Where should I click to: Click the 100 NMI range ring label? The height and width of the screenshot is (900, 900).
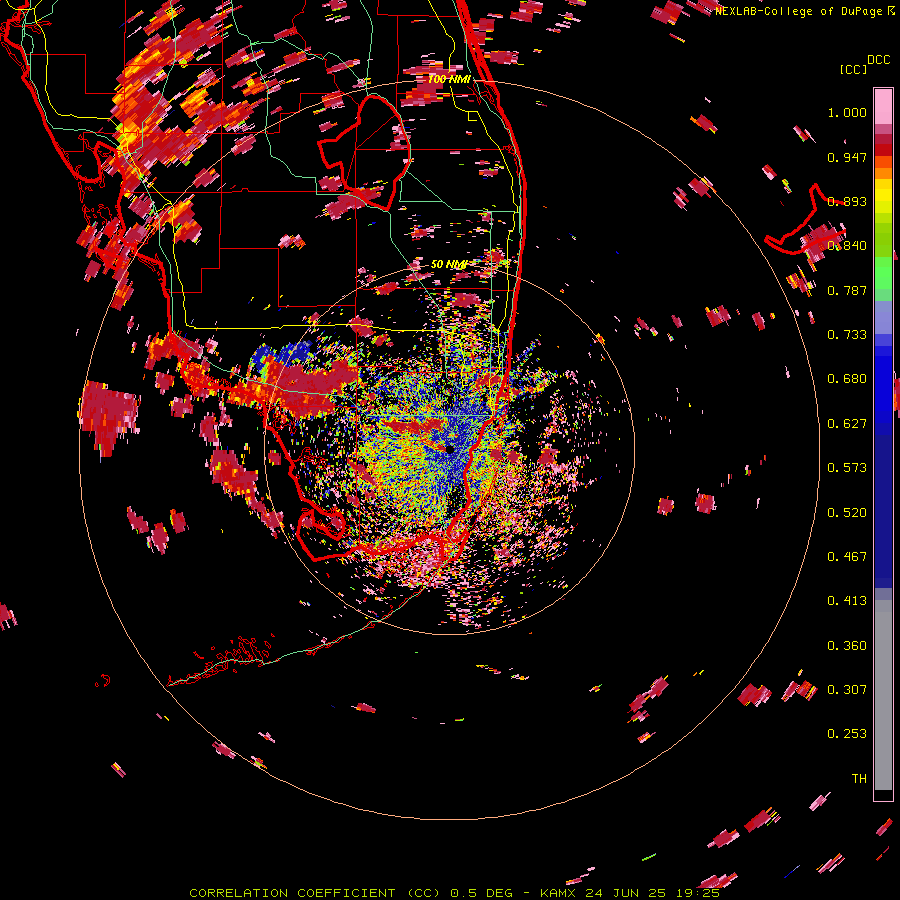pos(449,79)
